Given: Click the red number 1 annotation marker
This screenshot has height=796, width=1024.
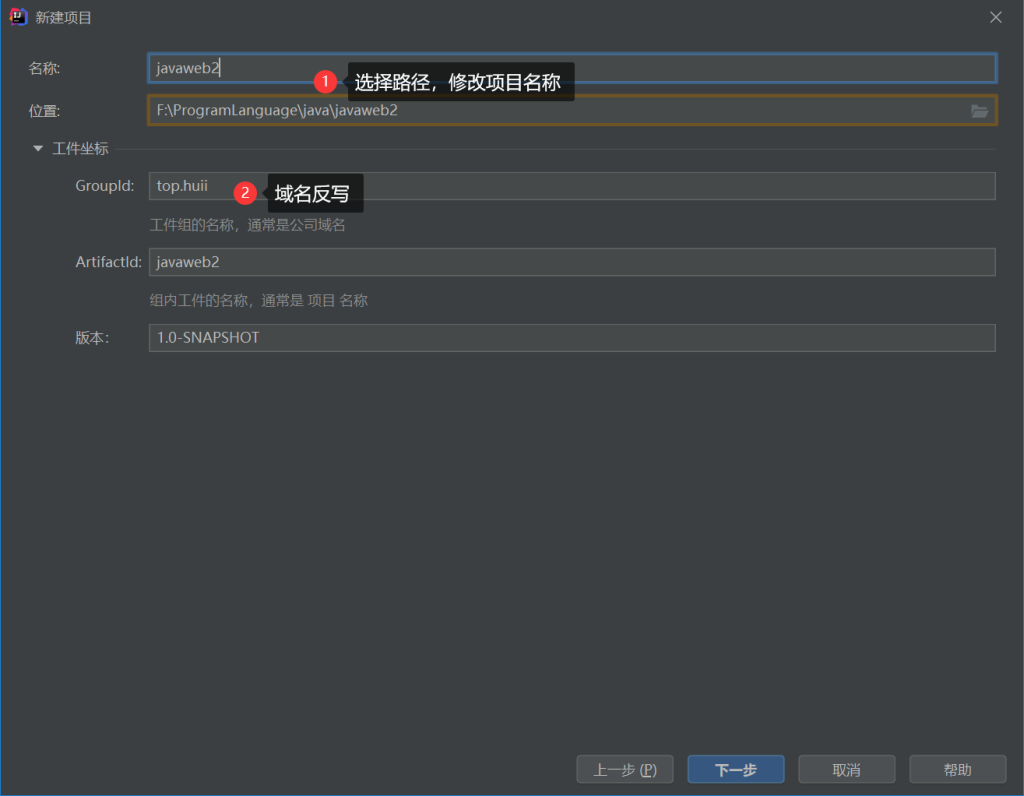Looking at the screenshot, I should click(x=324, y=82).
